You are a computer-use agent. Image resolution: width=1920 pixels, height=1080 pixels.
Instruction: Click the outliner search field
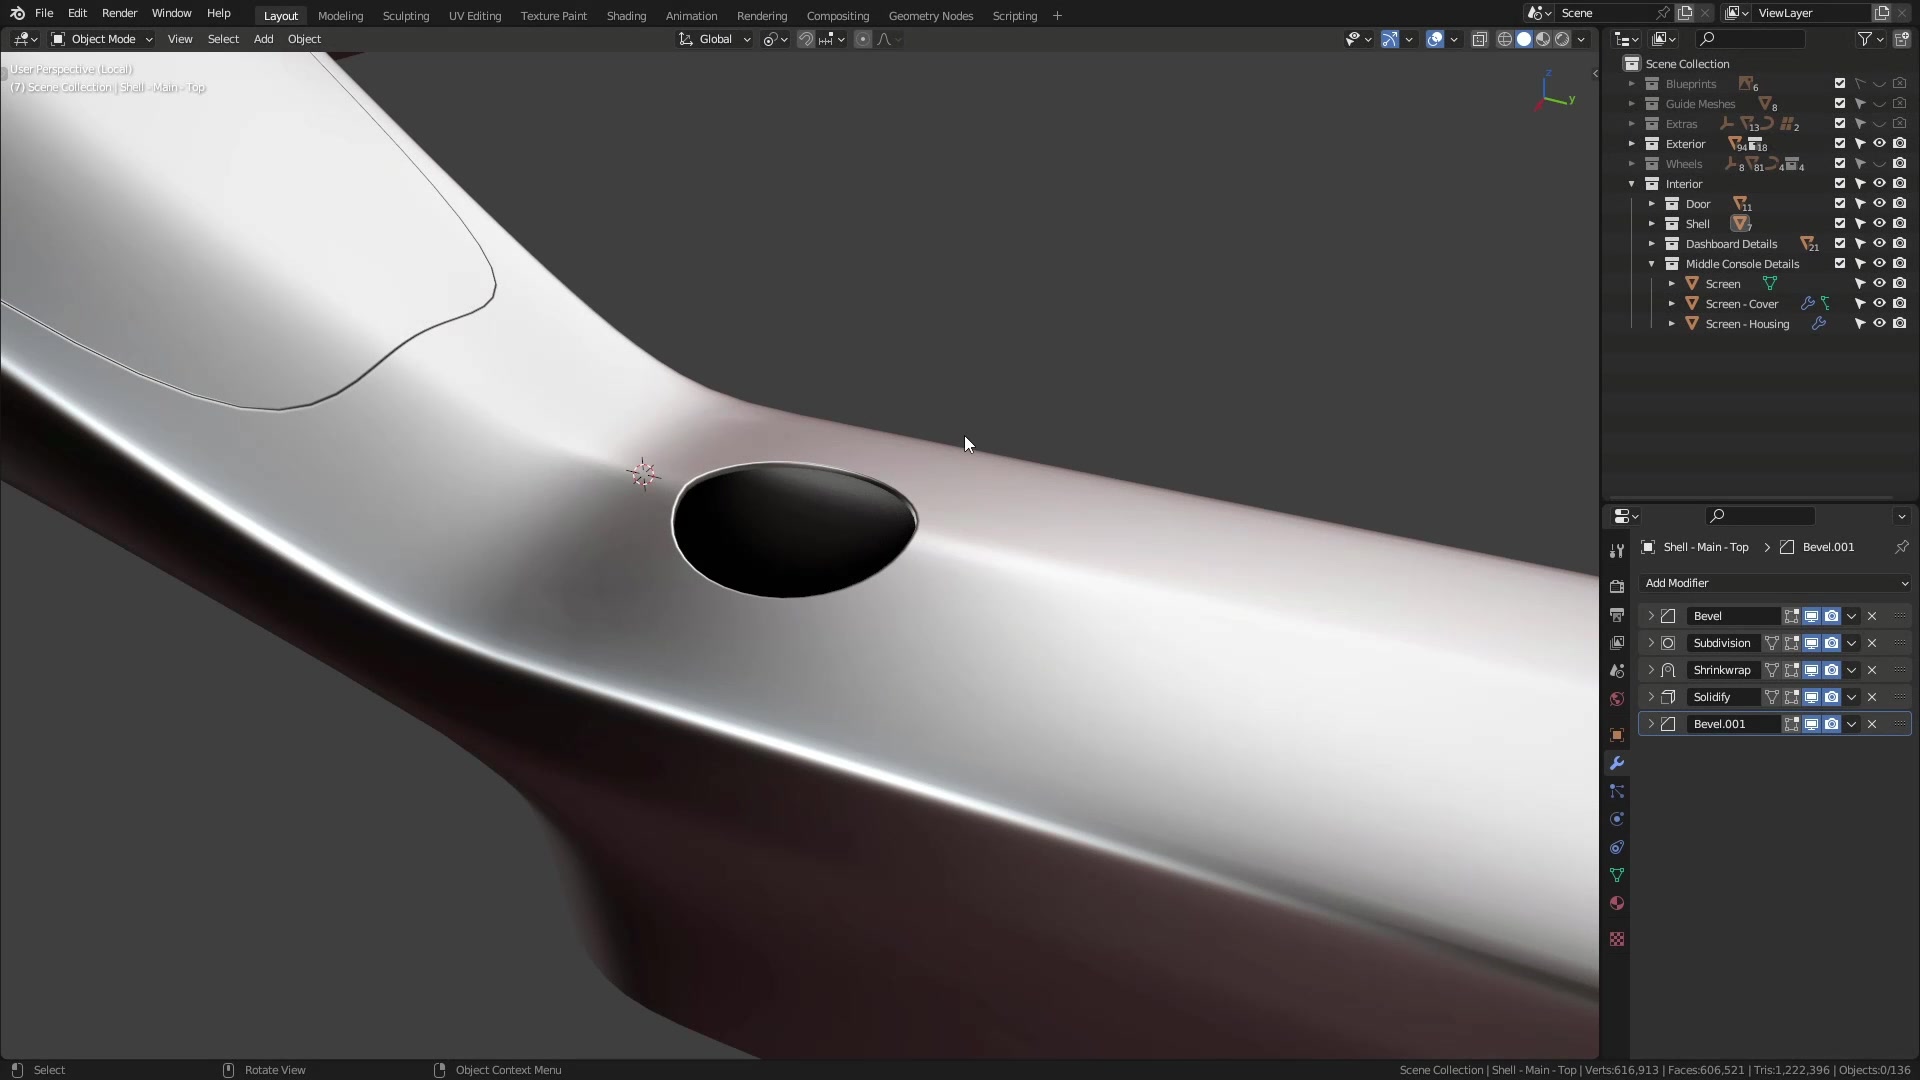pyautogui.click(x=1750, y=39)
